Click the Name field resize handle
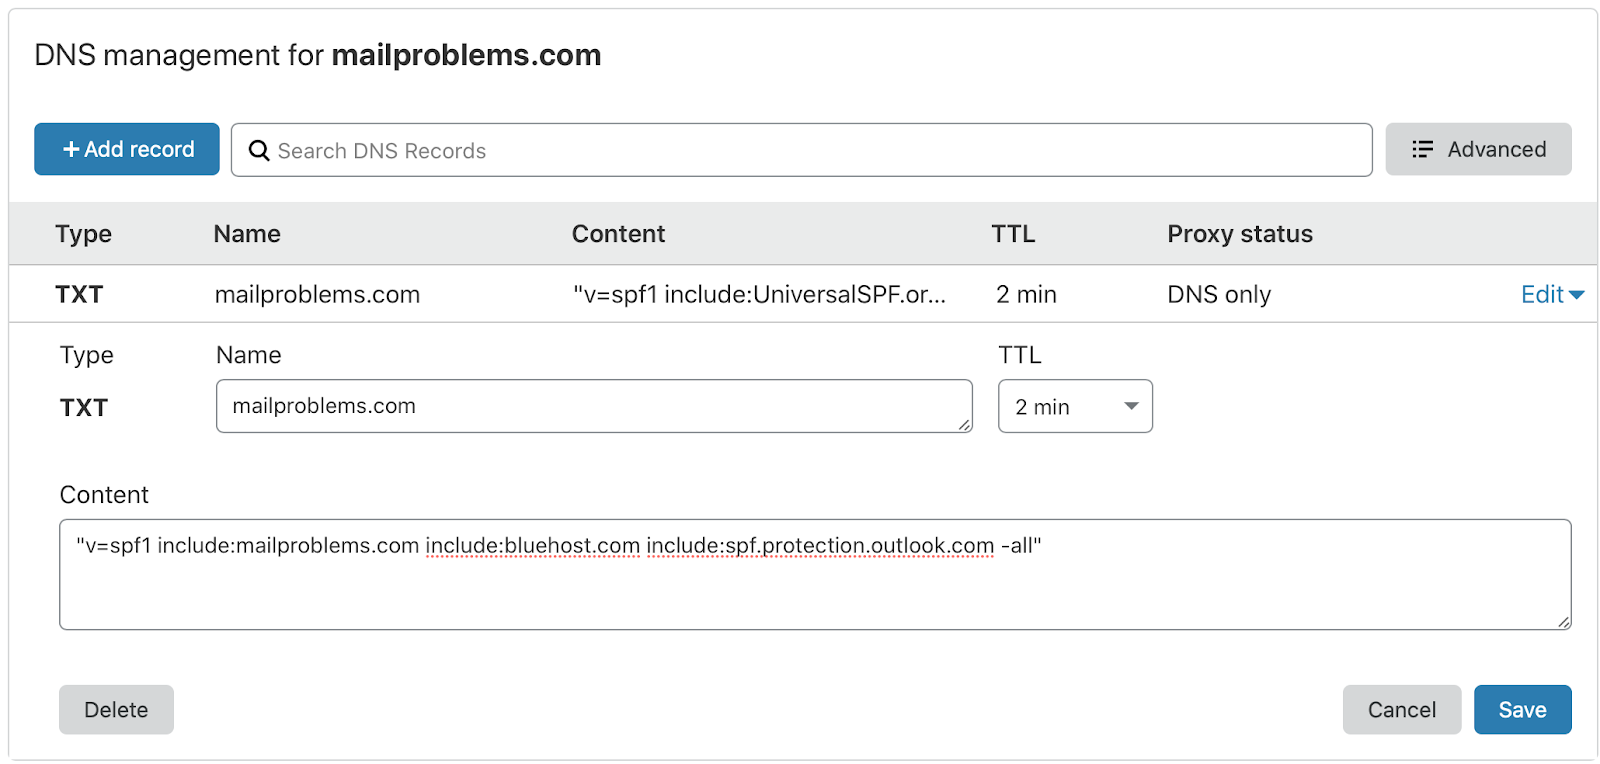This screenshot has width=1600, height=764. tap(964, 425)
